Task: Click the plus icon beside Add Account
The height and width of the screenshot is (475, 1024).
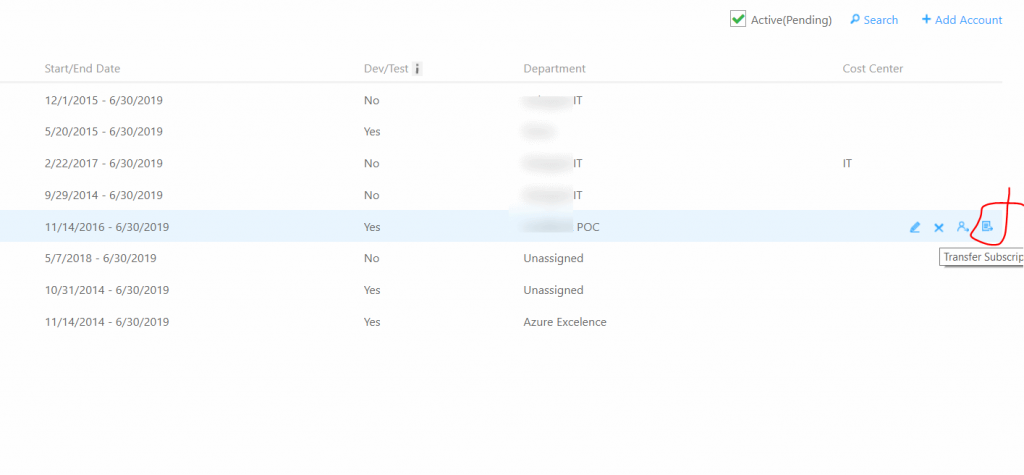Action: [x=926, y=20]
